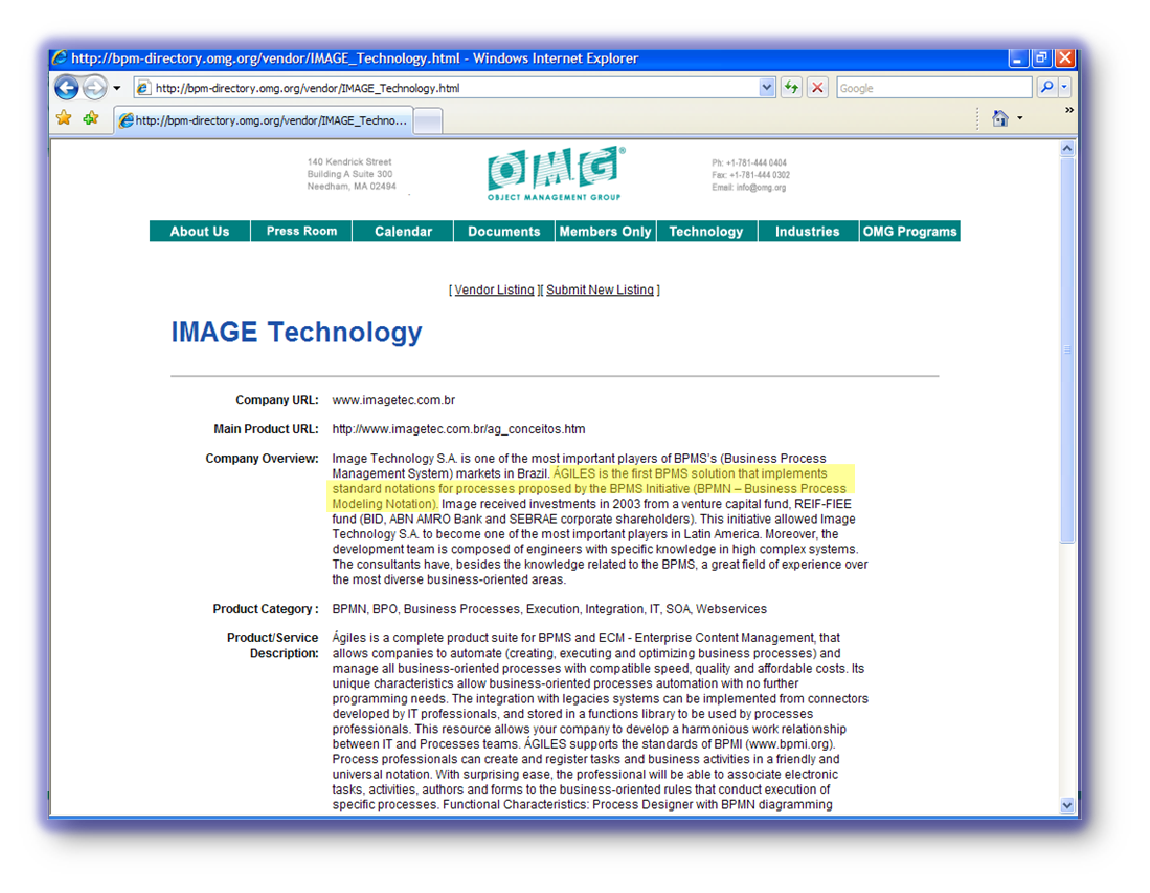The height and width of the screenshot is (893, 1150).
Task: Click the info@omg.org email text
Action: pyautogui.click(x=761, y=188)
